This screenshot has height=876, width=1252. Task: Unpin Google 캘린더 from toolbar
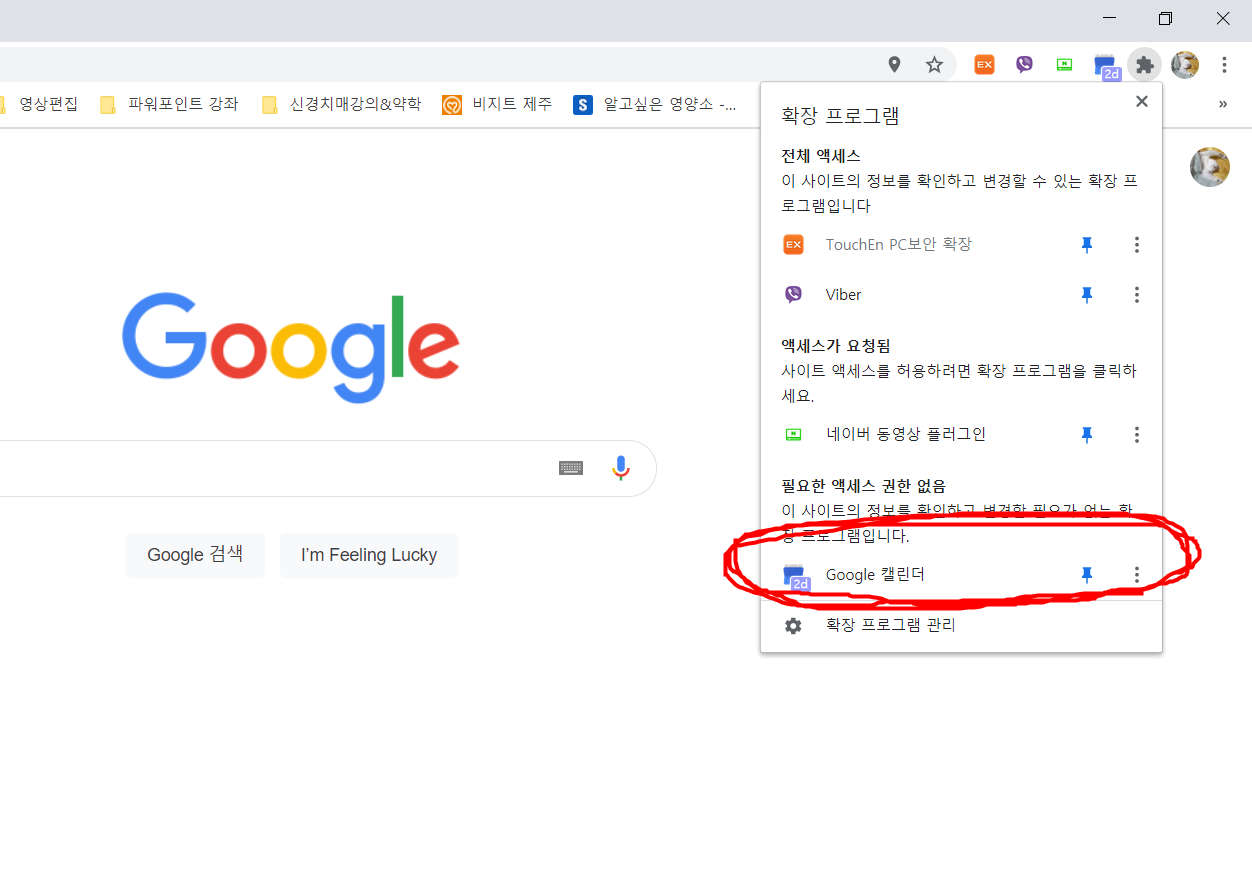tap(1087, 574)
